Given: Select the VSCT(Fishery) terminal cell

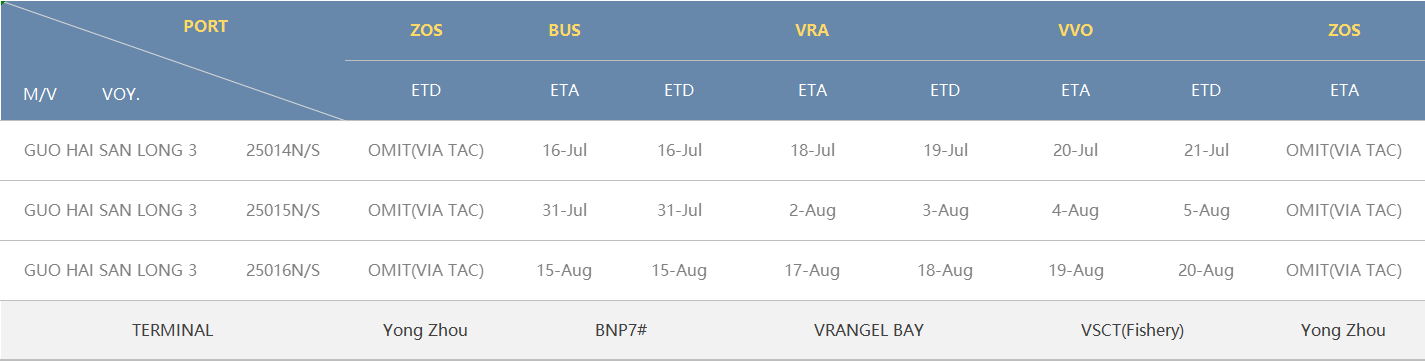Looking at the screenshot, I should pos(1132,331).
